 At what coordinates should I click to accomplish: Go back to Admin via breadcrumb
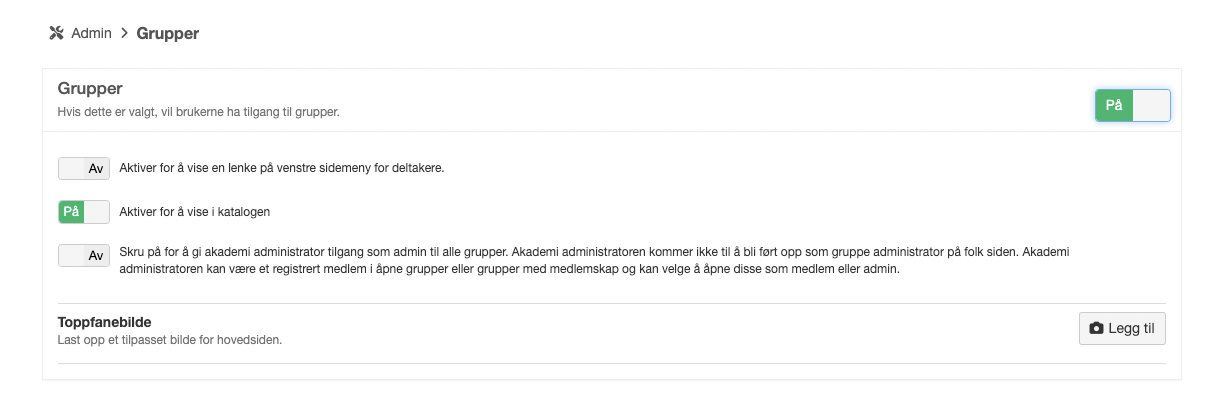90,33
